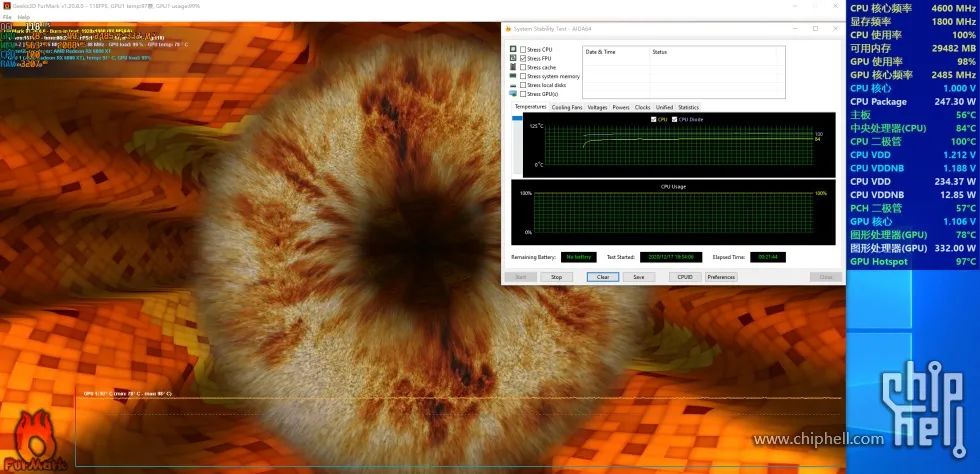Image resolution: width=980 pixels, height=474 pixels.
Task: Click the Stop button in AIDA64
Action: (556, 277)
